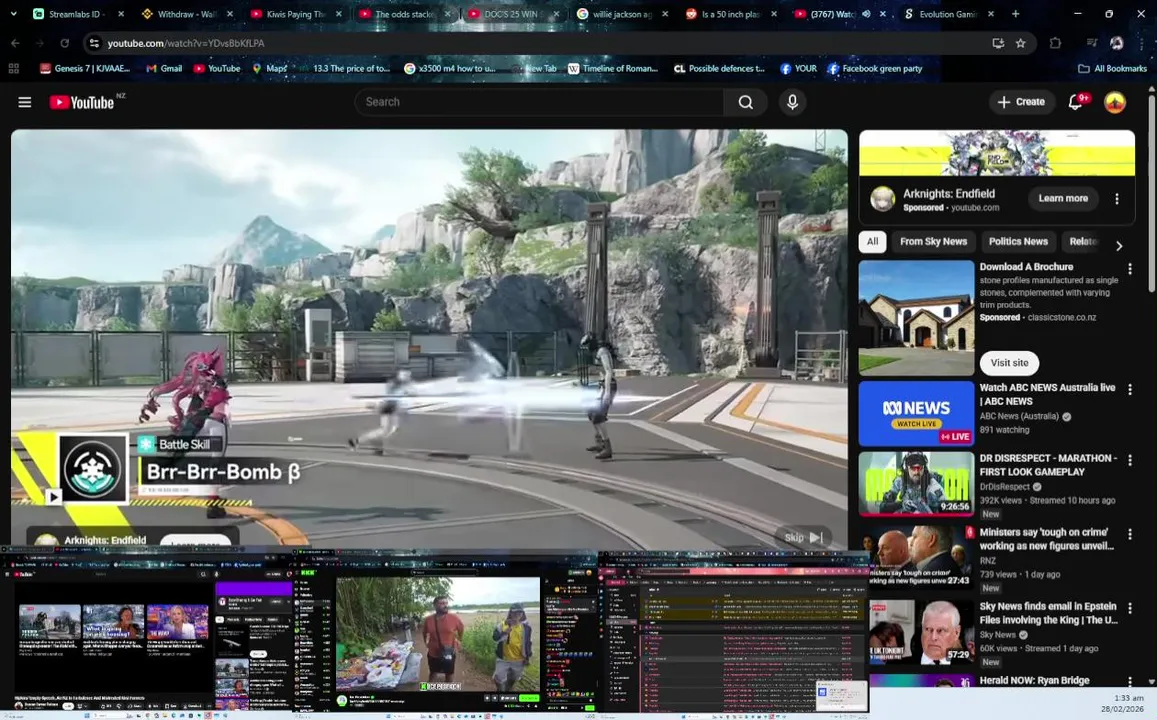The width and height of the screenshot is (1157, 720).
Task: Open the Maps bookmark
Action: [x=269, y=69]
